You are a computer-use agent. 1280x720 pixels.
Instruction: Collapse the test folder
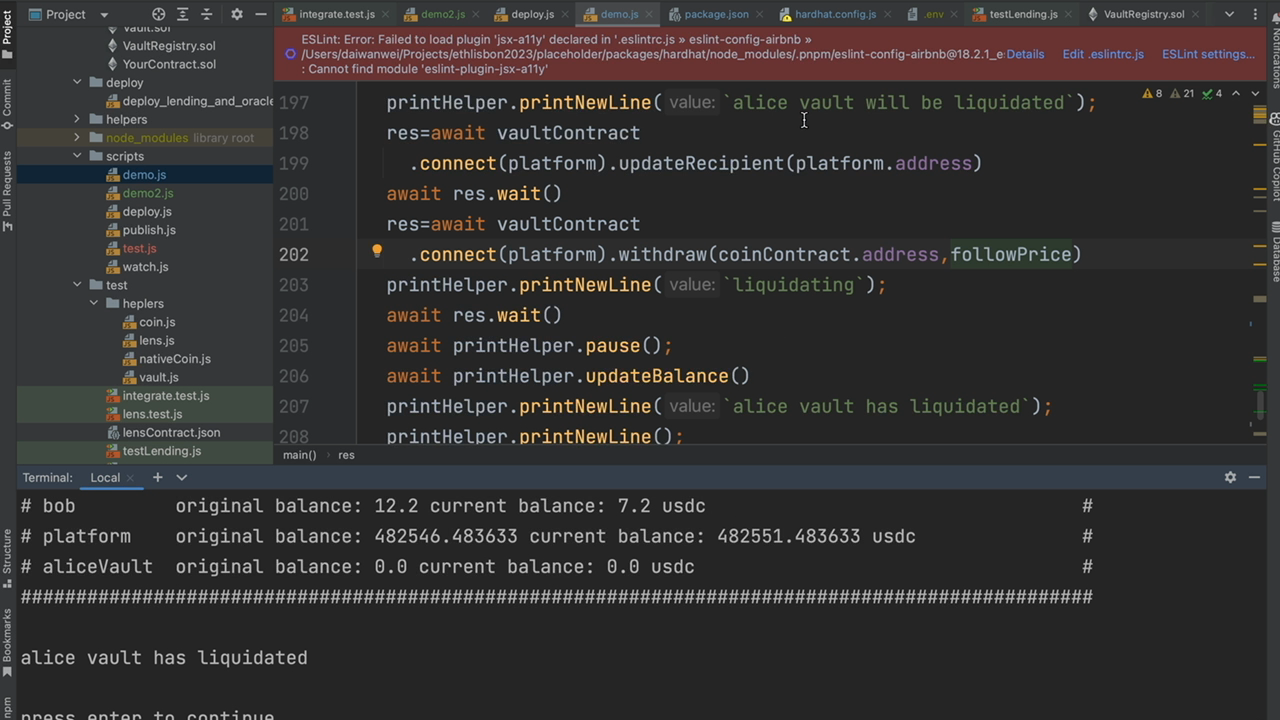[x=77, y=285]
